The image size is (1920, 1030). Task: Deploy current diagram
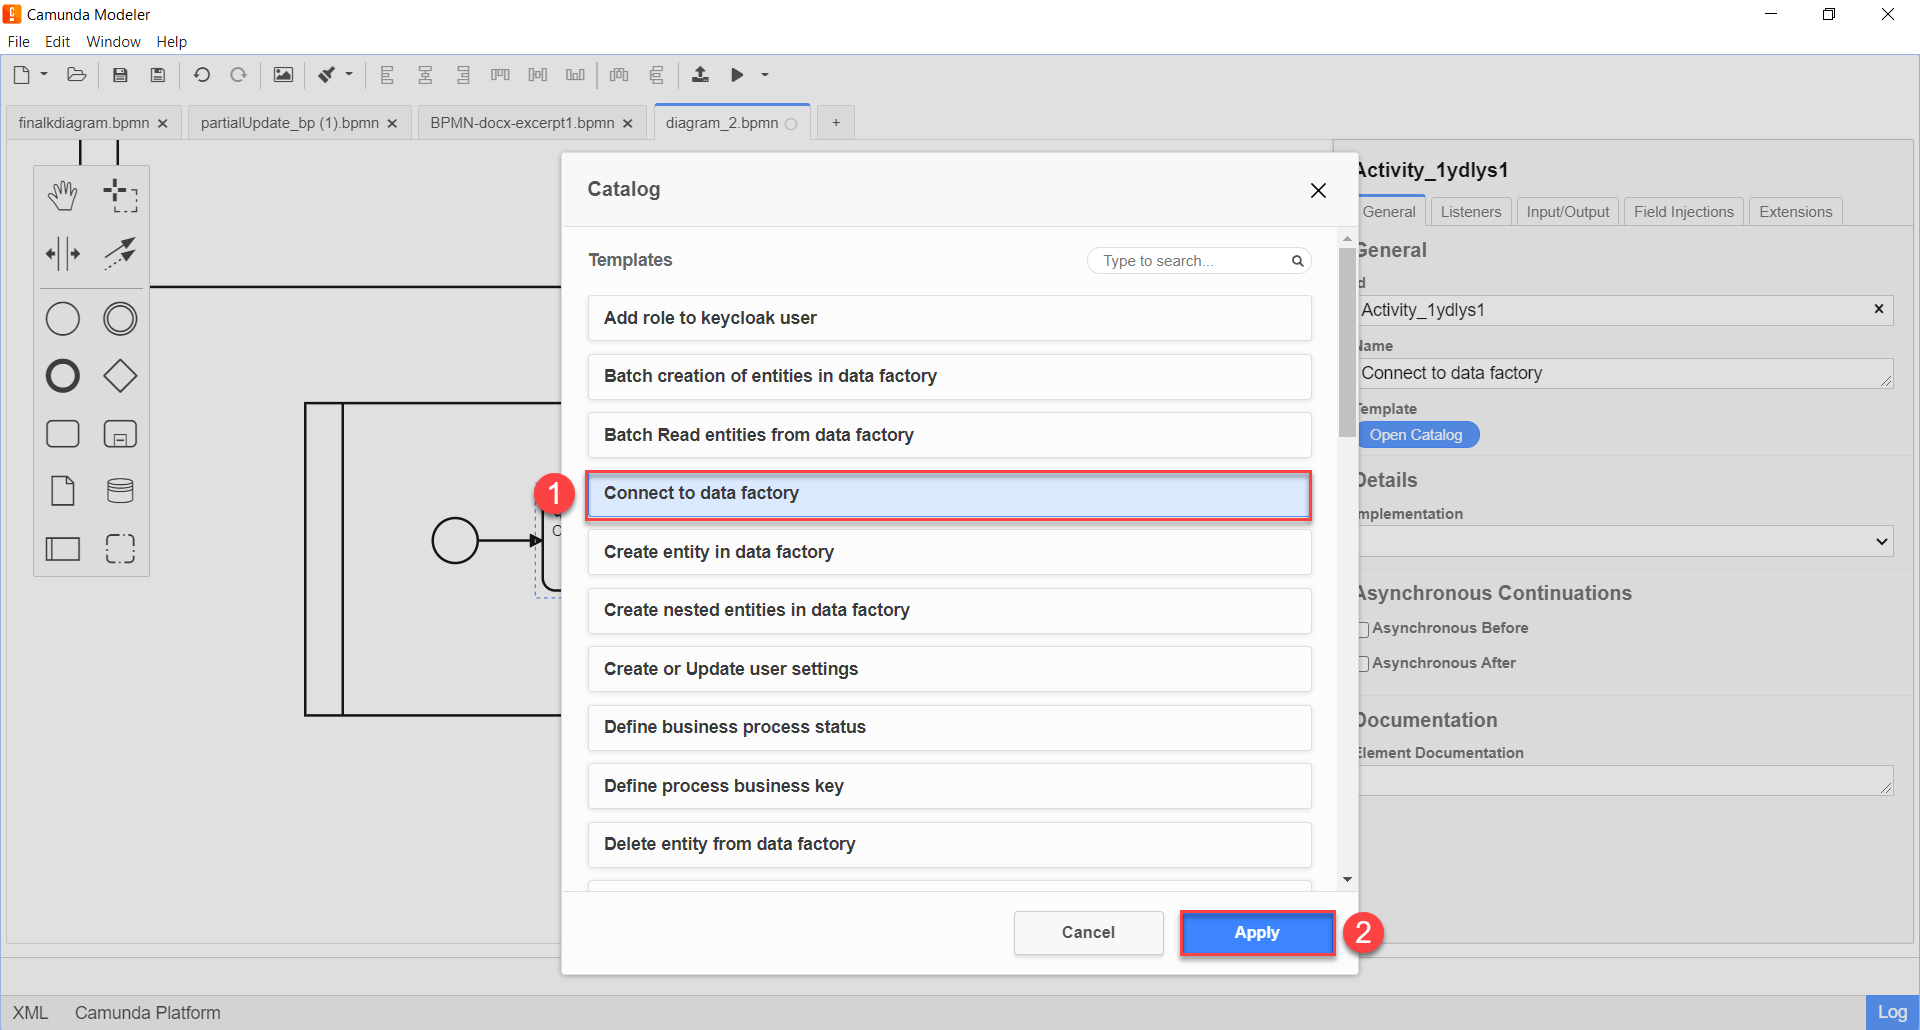(700, 75)
